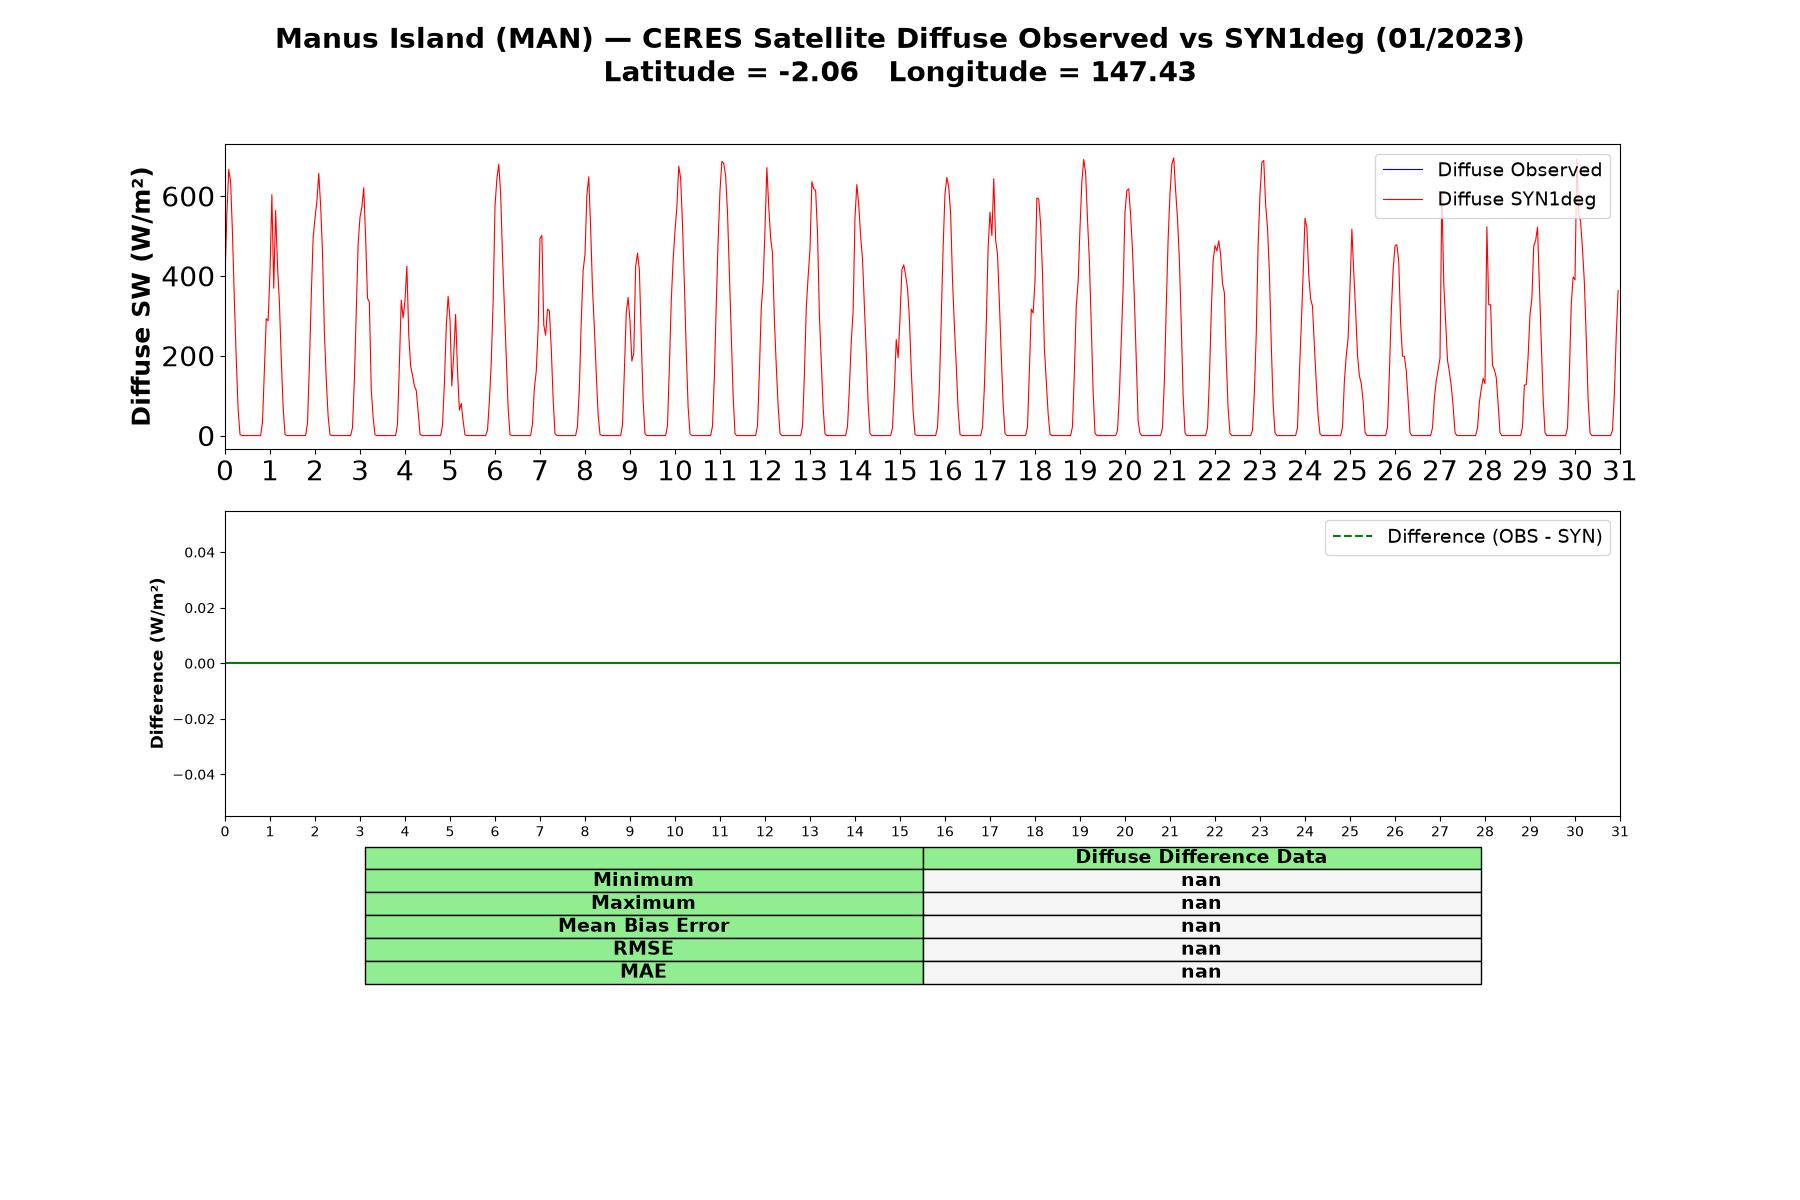Click the Latitude and Longitude subtitle text

point(900,73)
